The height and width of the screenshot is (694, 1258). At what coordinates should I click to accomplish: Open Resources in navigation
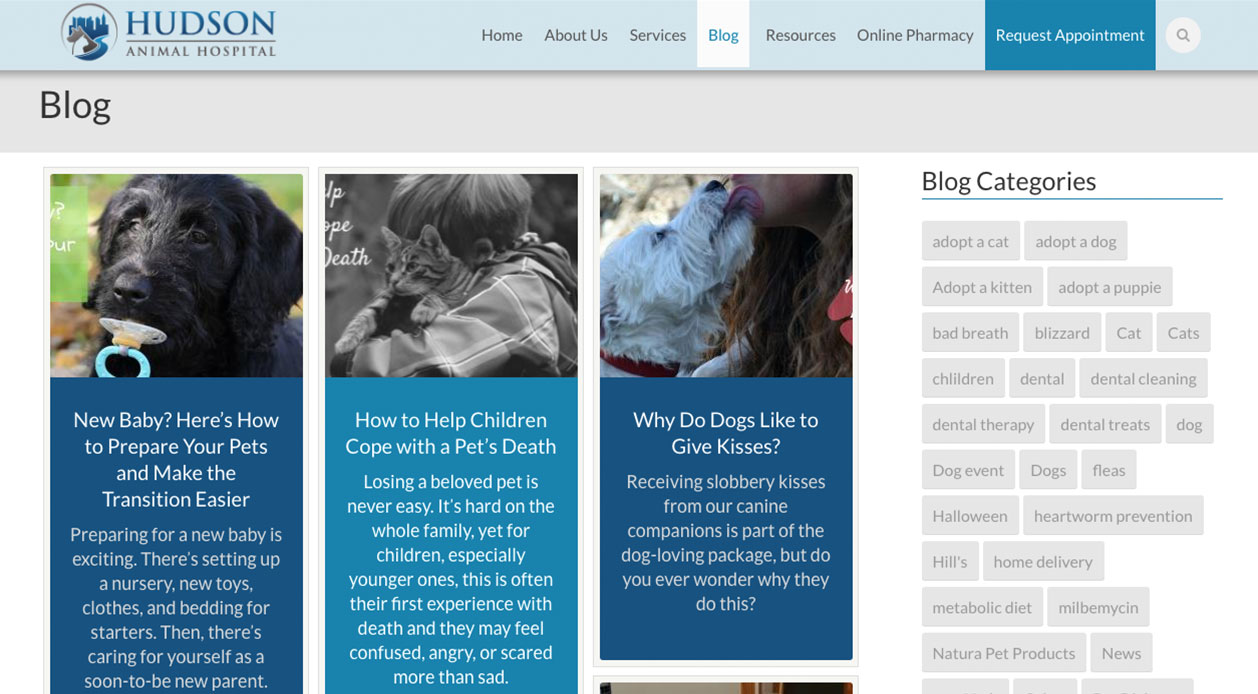800,35
